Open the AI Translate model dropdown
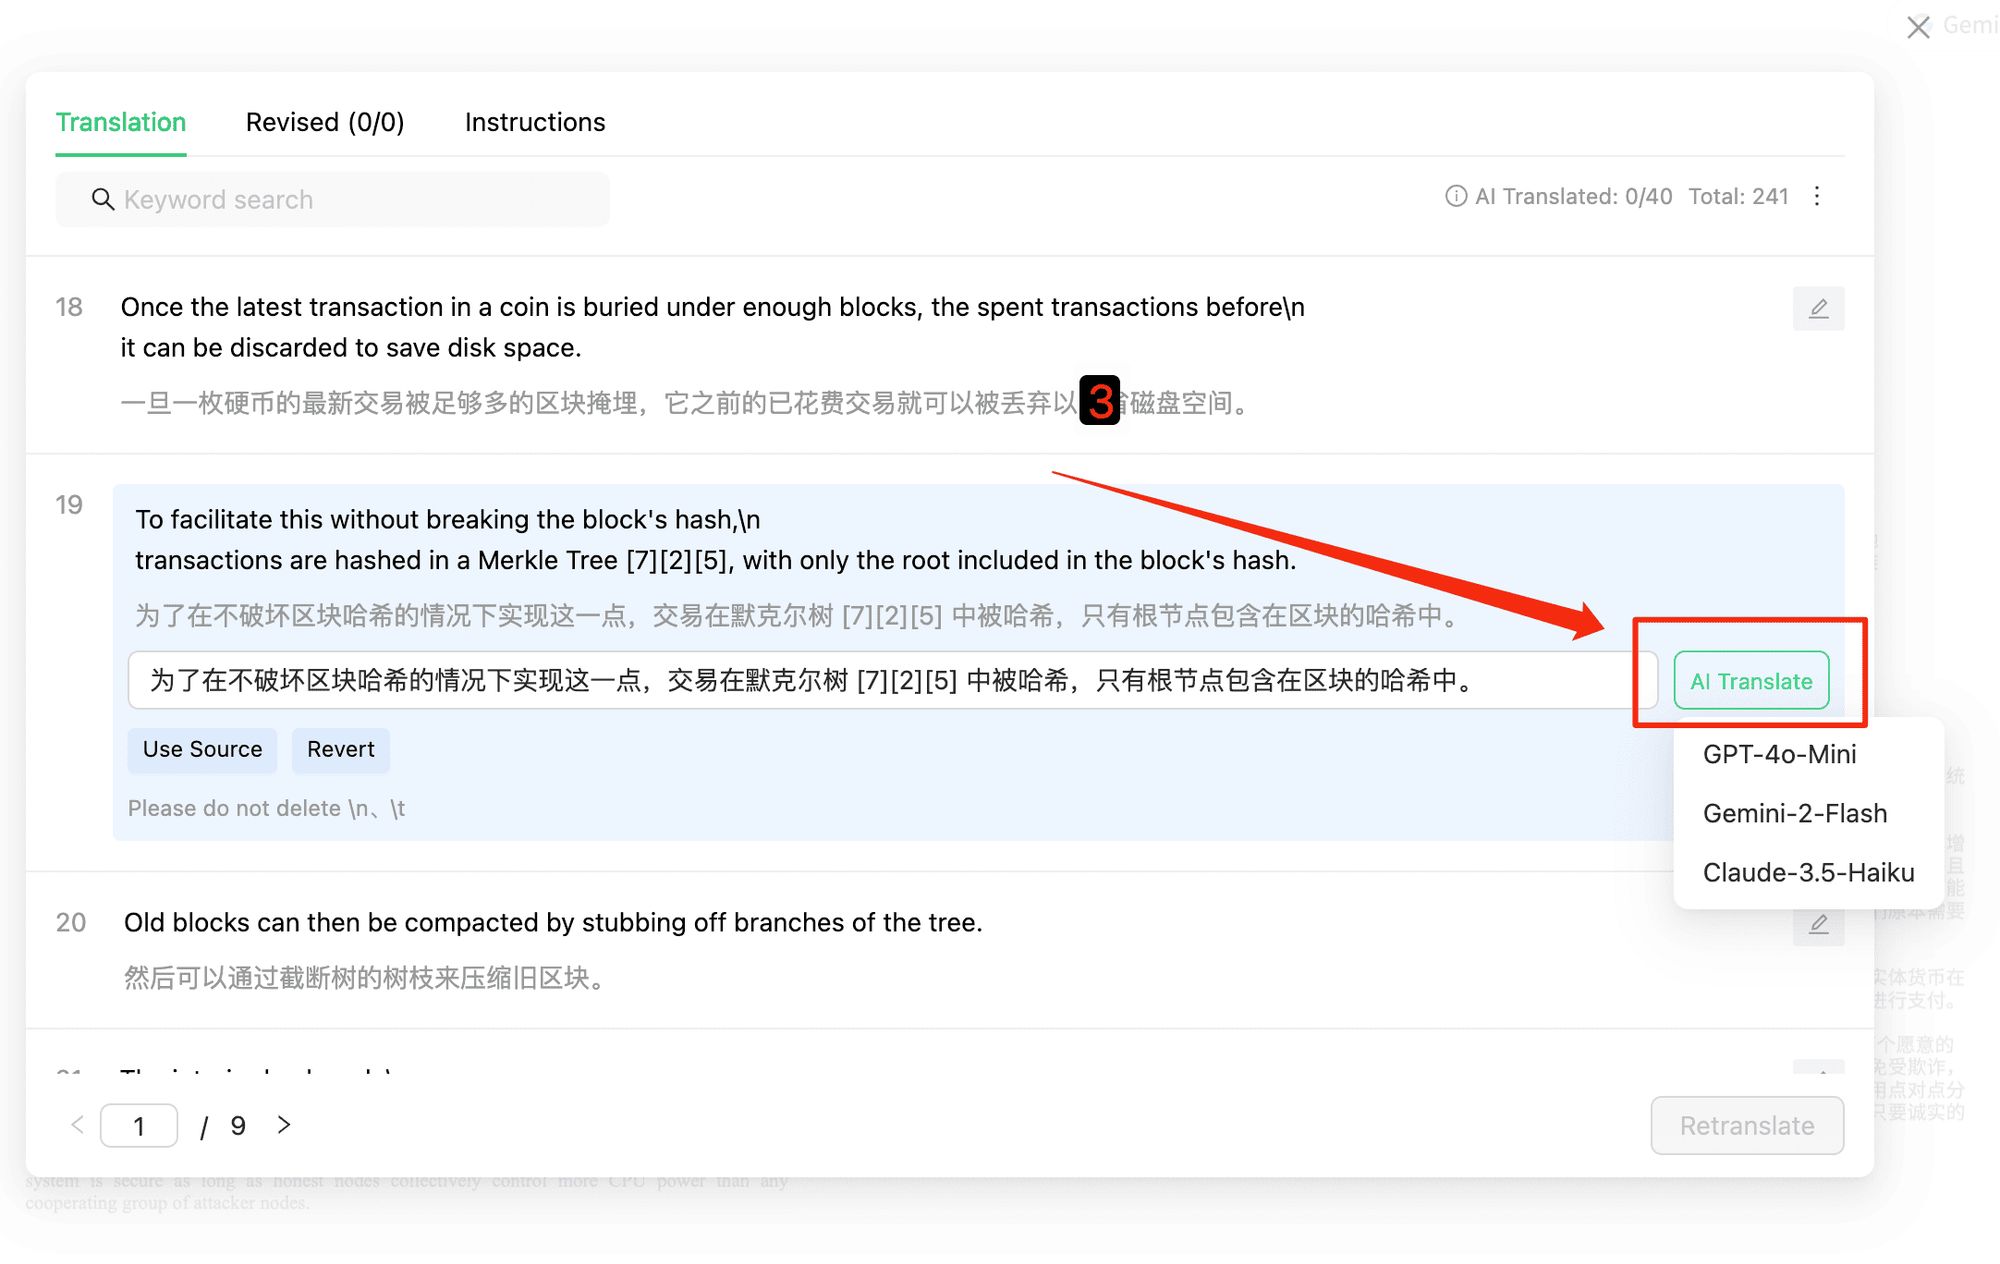The image size is (2000, 1264). click(x=1751, y=681)
